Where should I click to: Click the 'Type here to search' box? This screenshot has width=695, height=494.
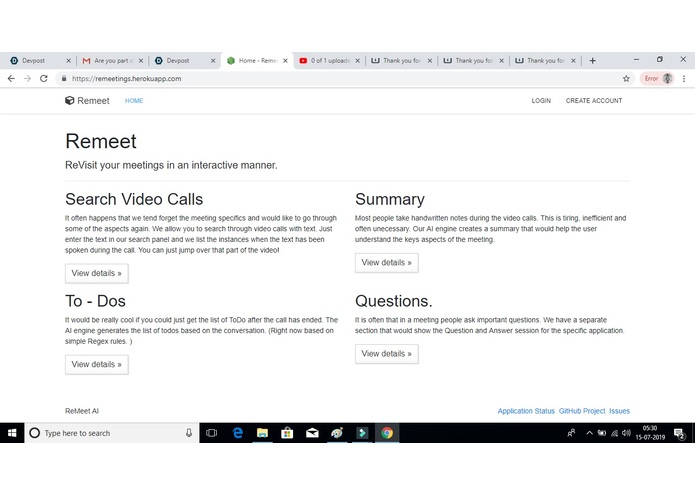[x=111, y=433]
